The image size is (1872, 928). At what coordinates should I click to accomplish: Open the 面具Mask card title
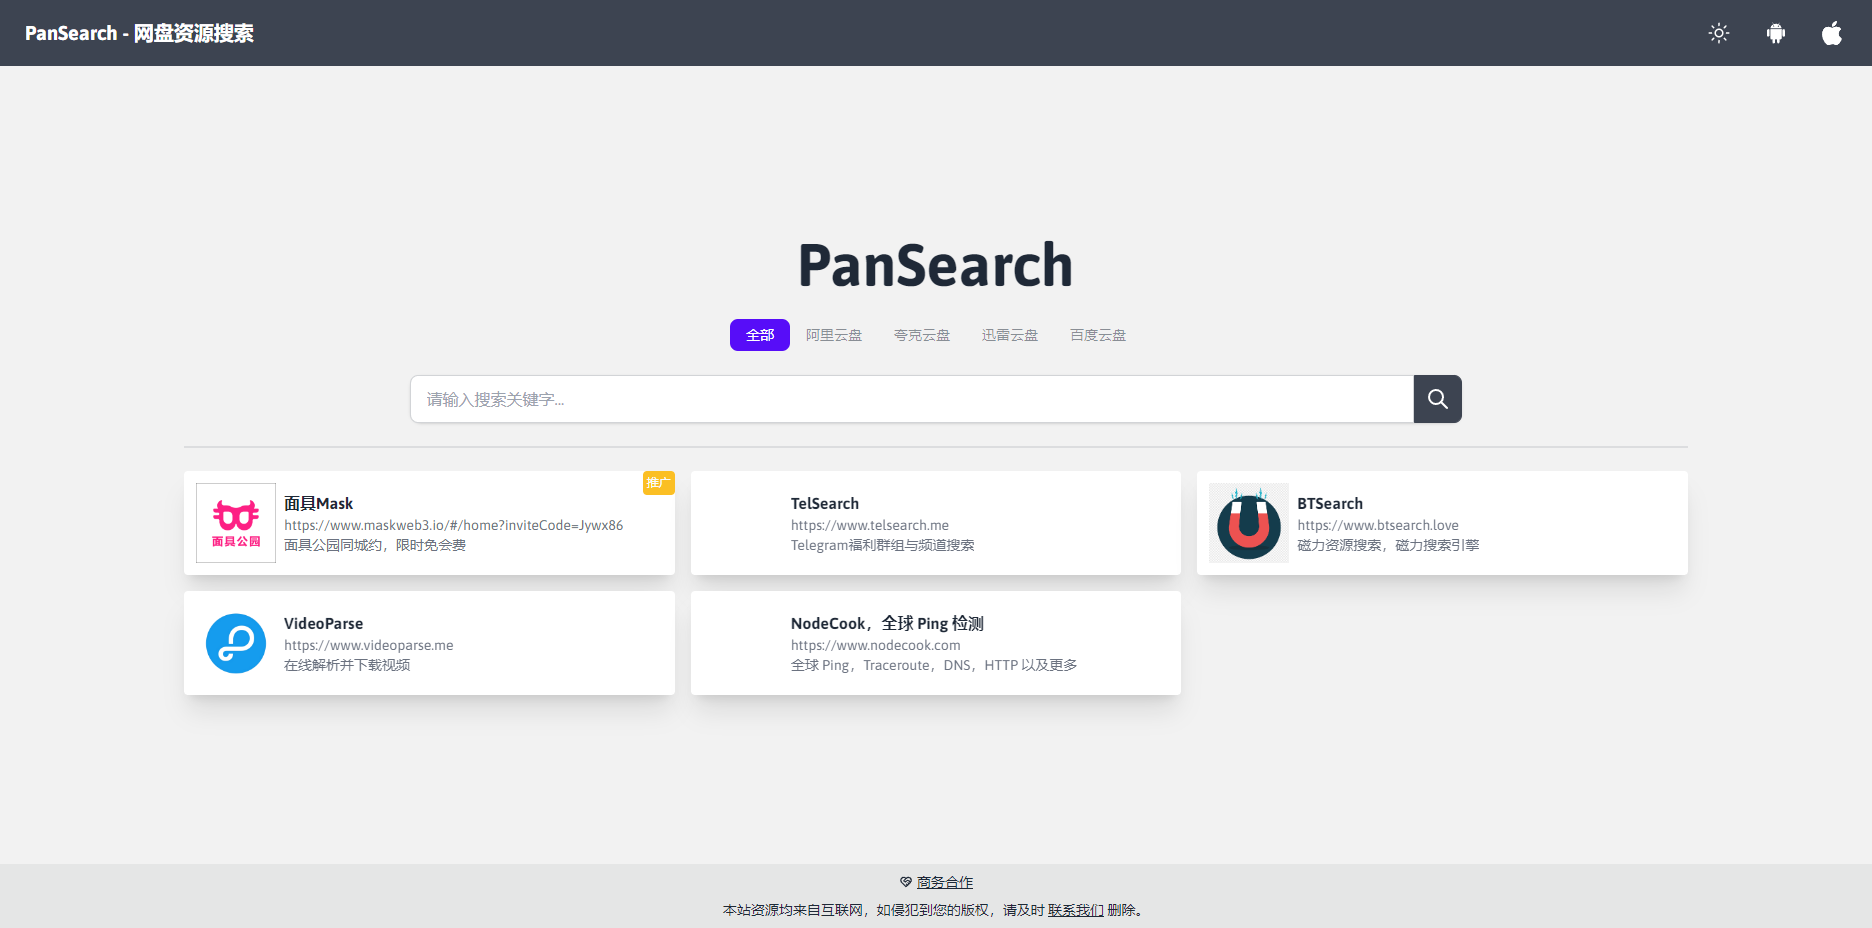[x=318, y=503]
